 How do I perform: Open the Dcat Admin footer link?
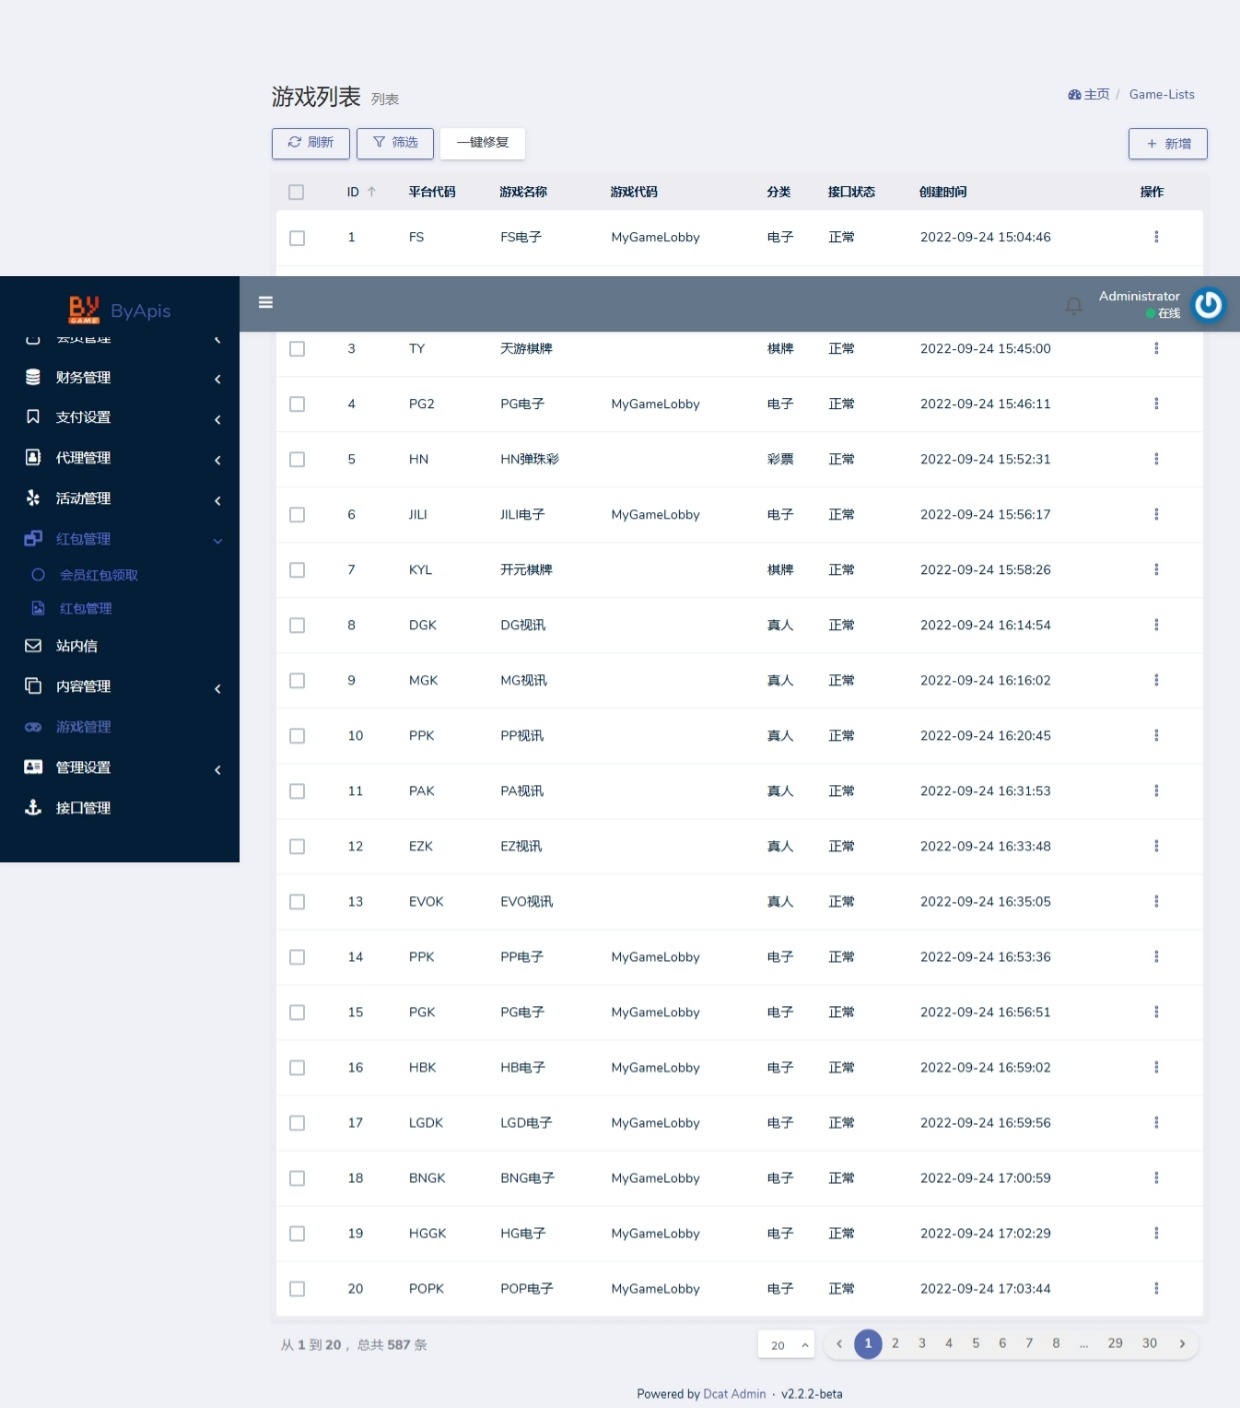click(x=734, y=1394)
